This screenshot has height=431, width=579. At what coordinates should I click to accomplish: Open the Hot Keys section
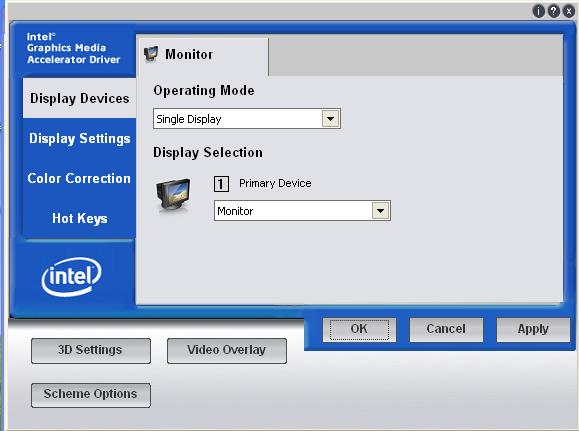coord(79,218)
